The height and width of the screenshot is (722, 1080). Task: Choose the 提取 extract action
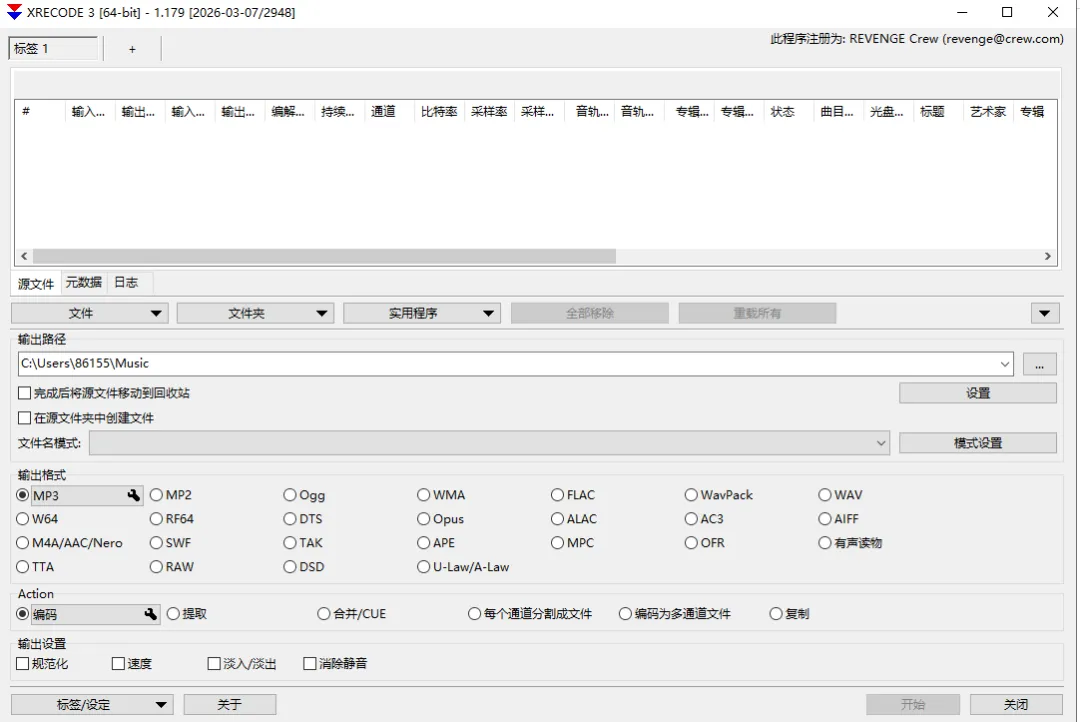tap(187, 613)
